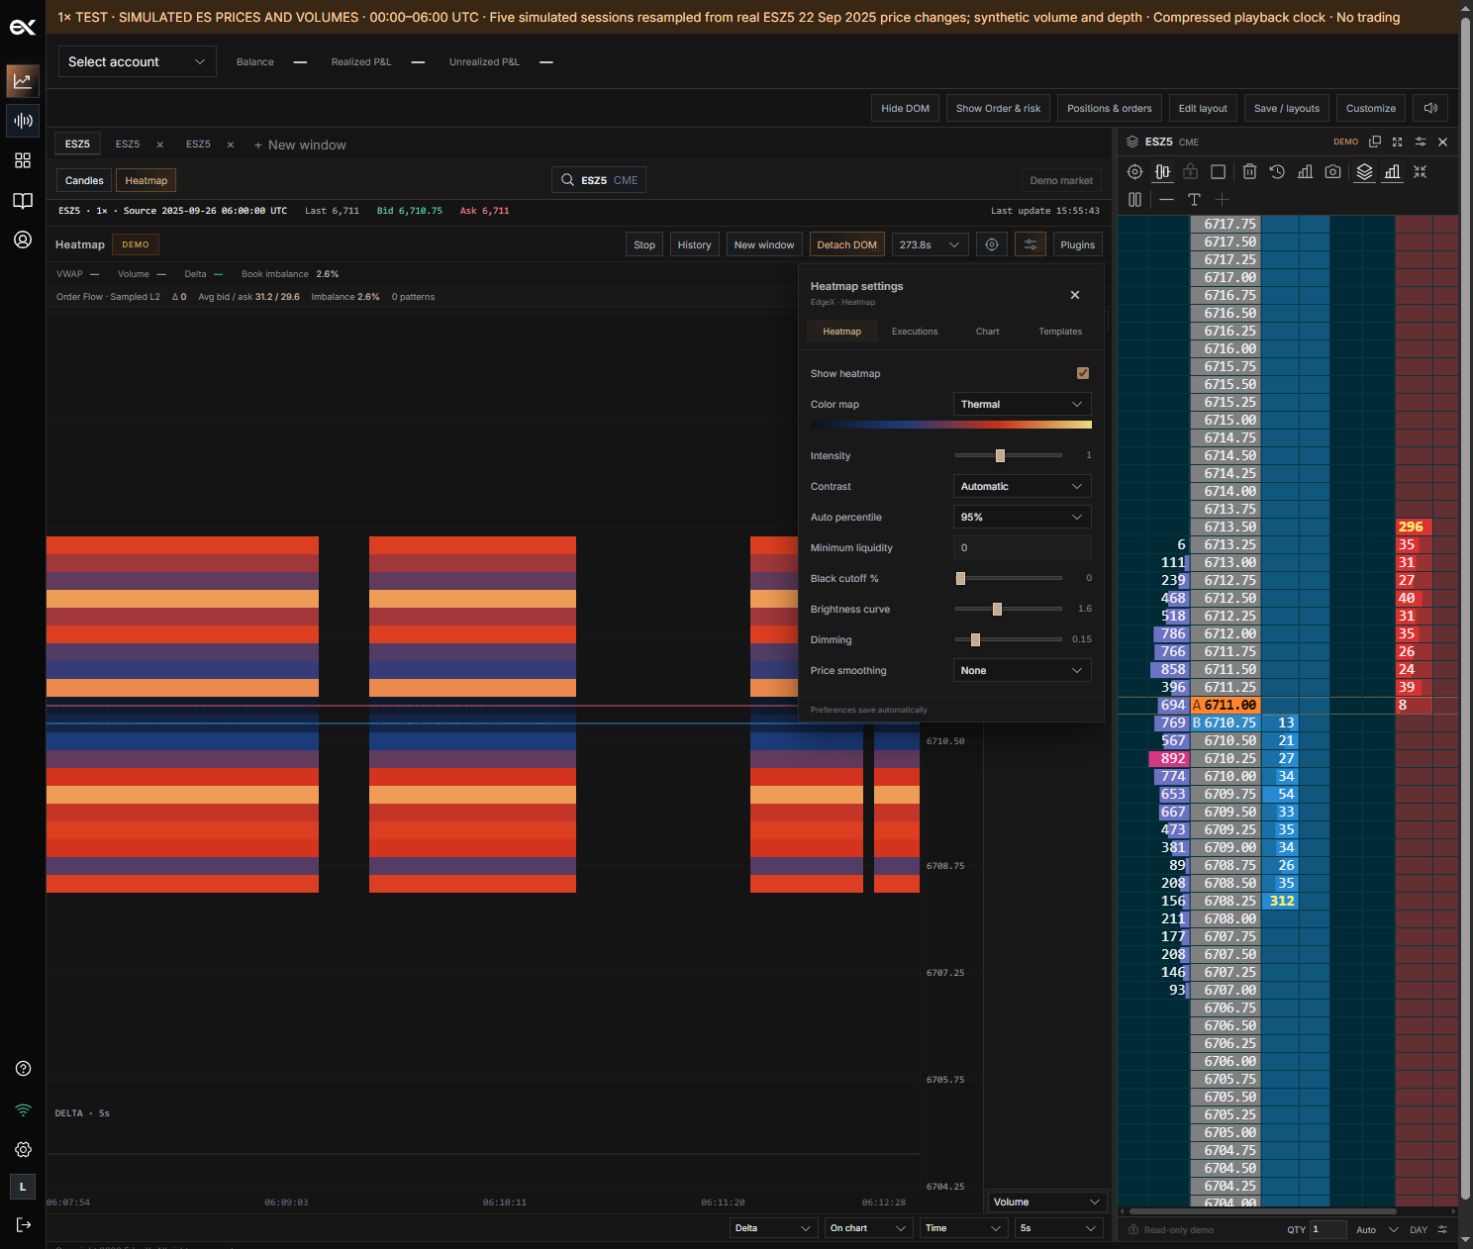Click the Stop button in Heatmap toolbar

tap(644, 245)
